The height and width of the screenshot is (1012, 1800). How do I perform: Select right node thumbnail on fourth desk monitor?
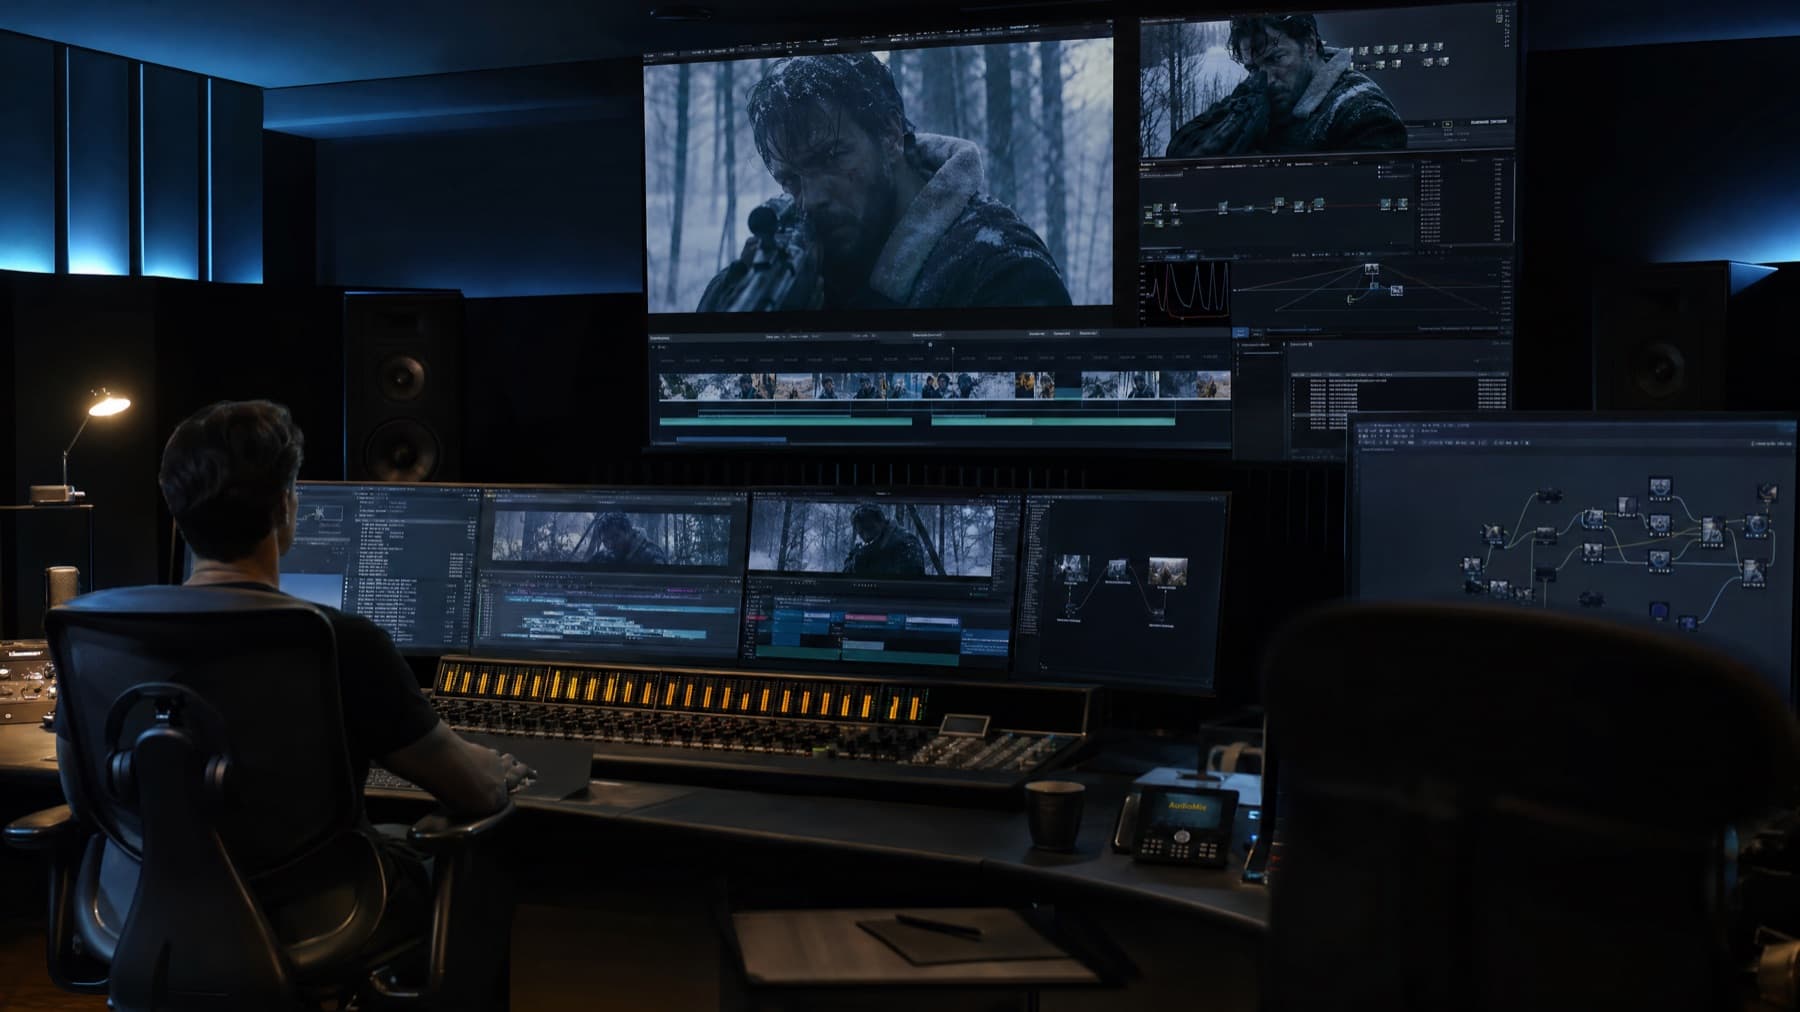pyautogui.click(x=1167, y=571)
